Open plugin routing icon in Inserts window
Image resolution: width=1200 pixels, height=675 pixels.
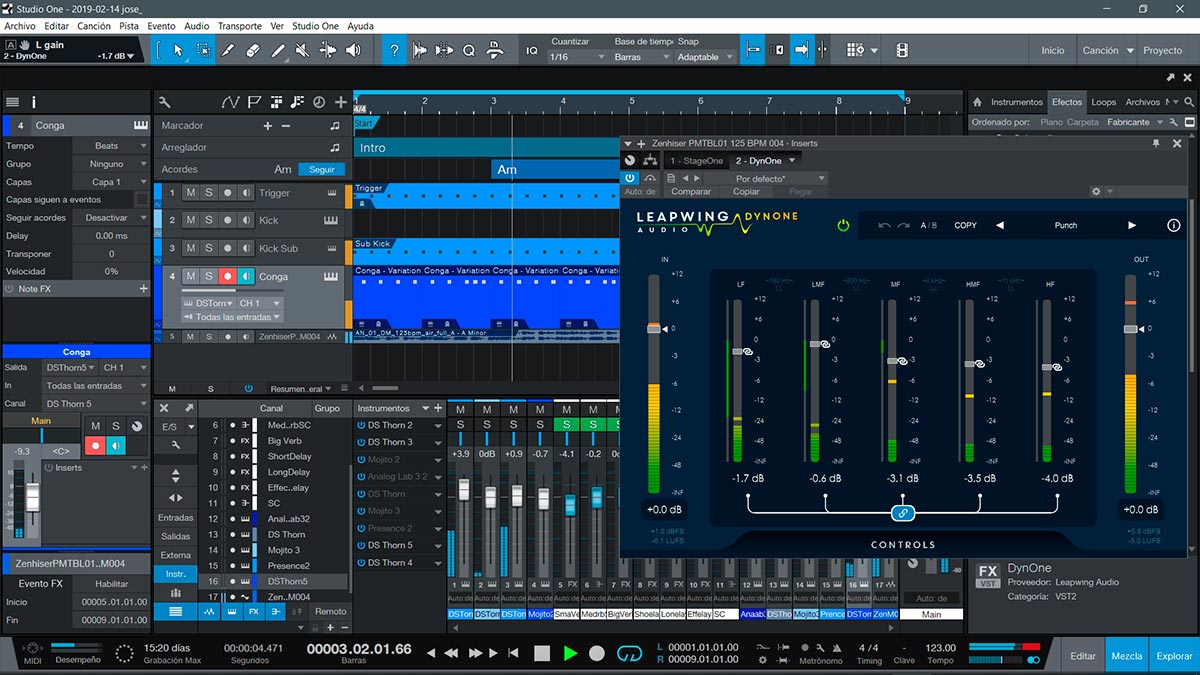tap(650, 160)
